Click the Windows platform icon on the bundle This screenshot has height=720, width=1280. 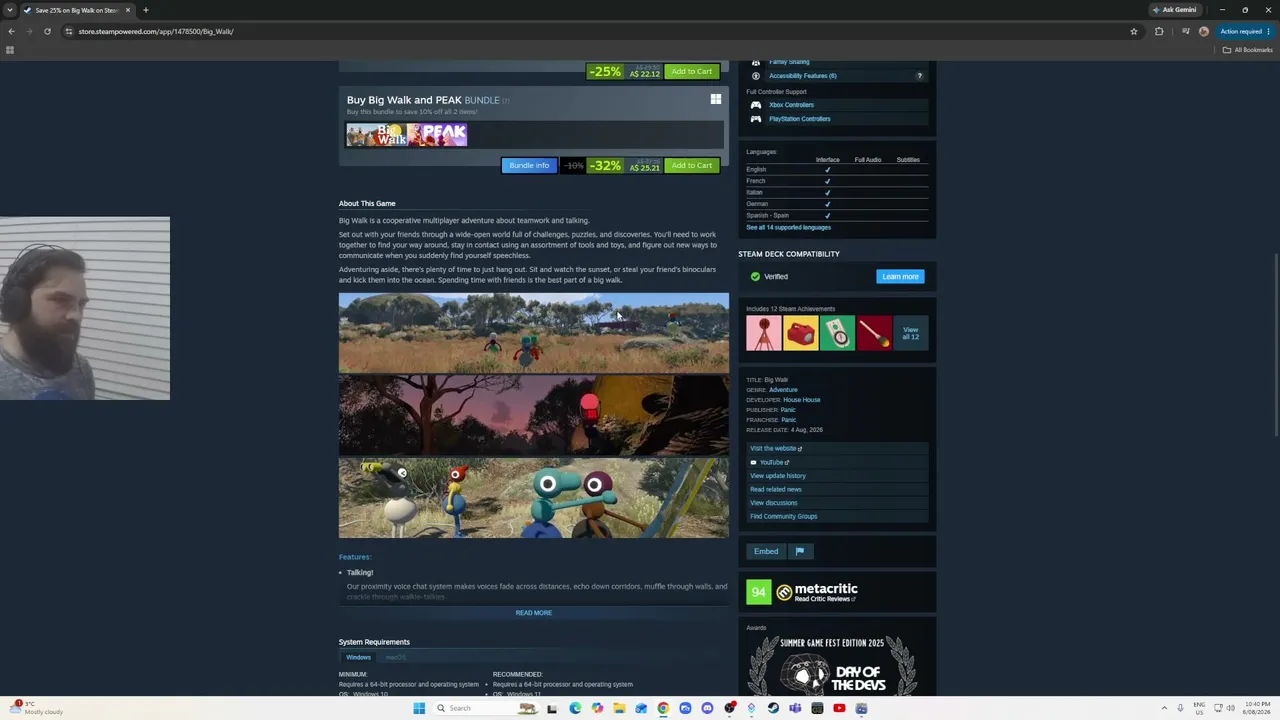point(716,99)
